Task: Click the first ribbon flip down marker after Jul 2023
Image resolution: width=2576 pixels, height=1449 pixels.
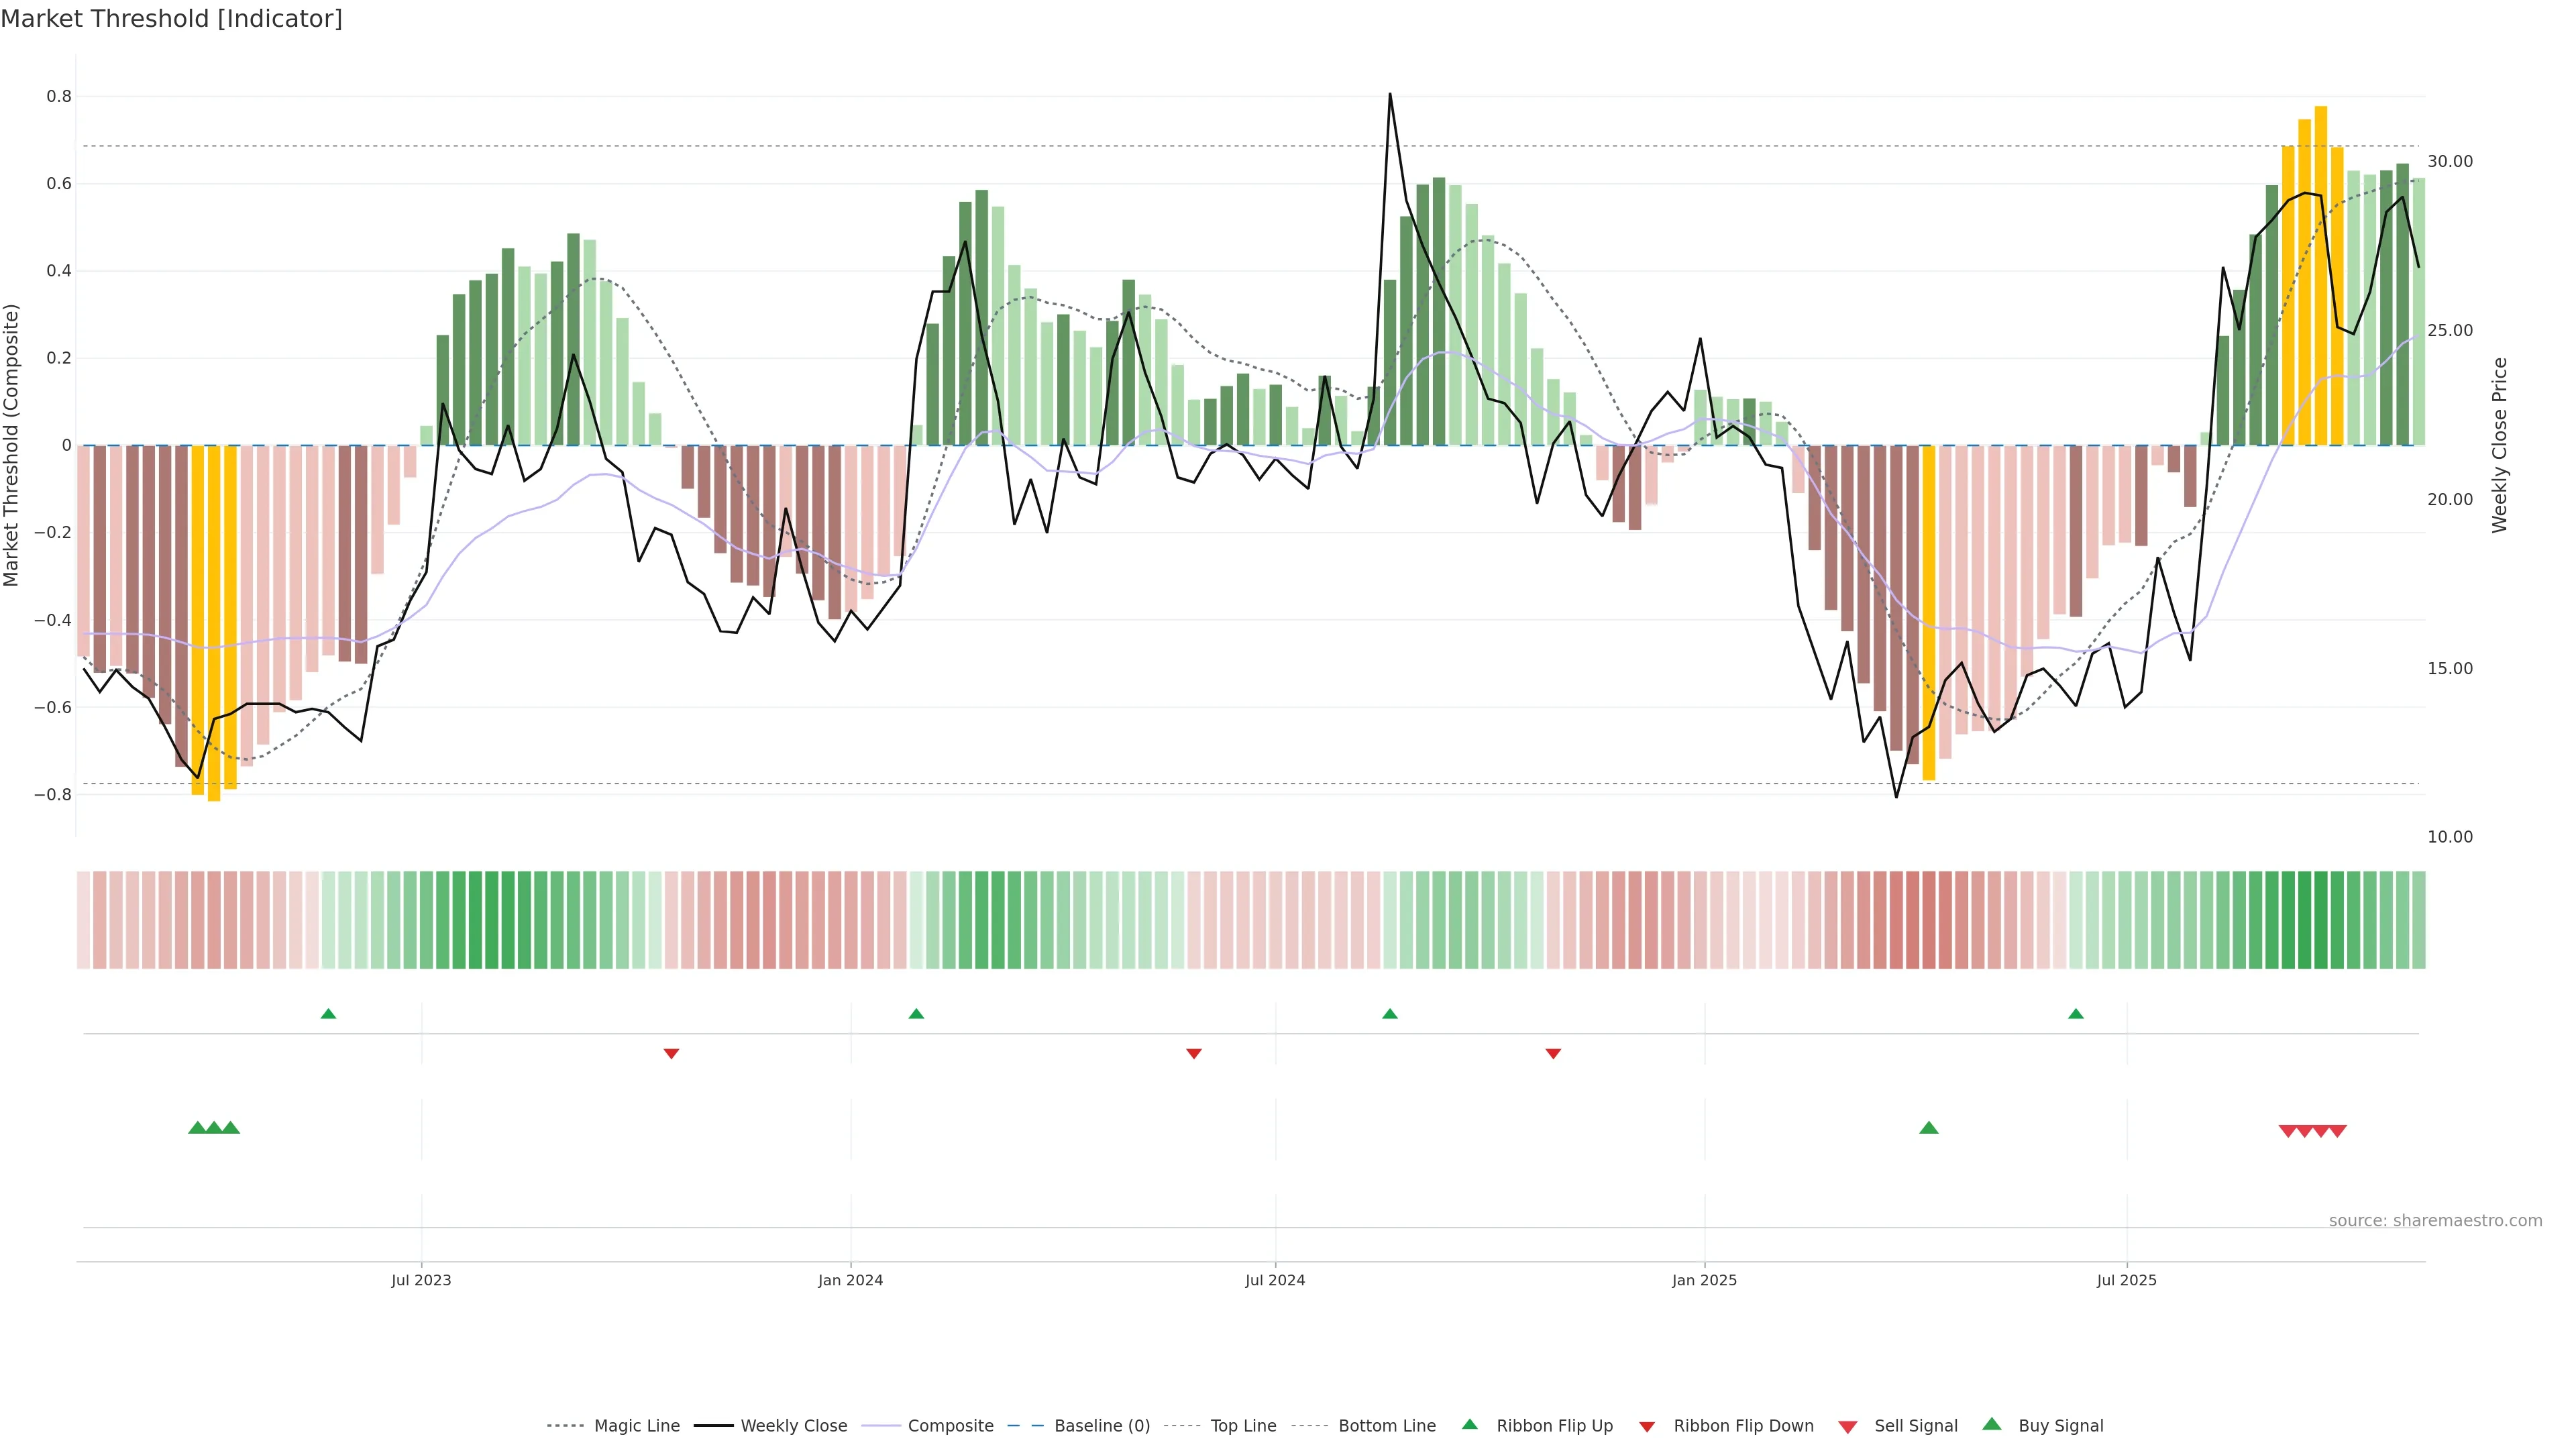Action: point(672,1054)
